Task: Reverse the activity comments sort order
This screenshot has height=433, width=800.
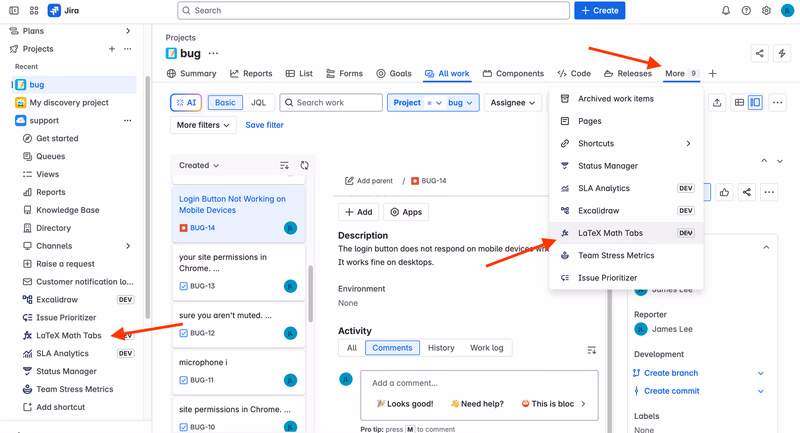Action: point(592,350)
